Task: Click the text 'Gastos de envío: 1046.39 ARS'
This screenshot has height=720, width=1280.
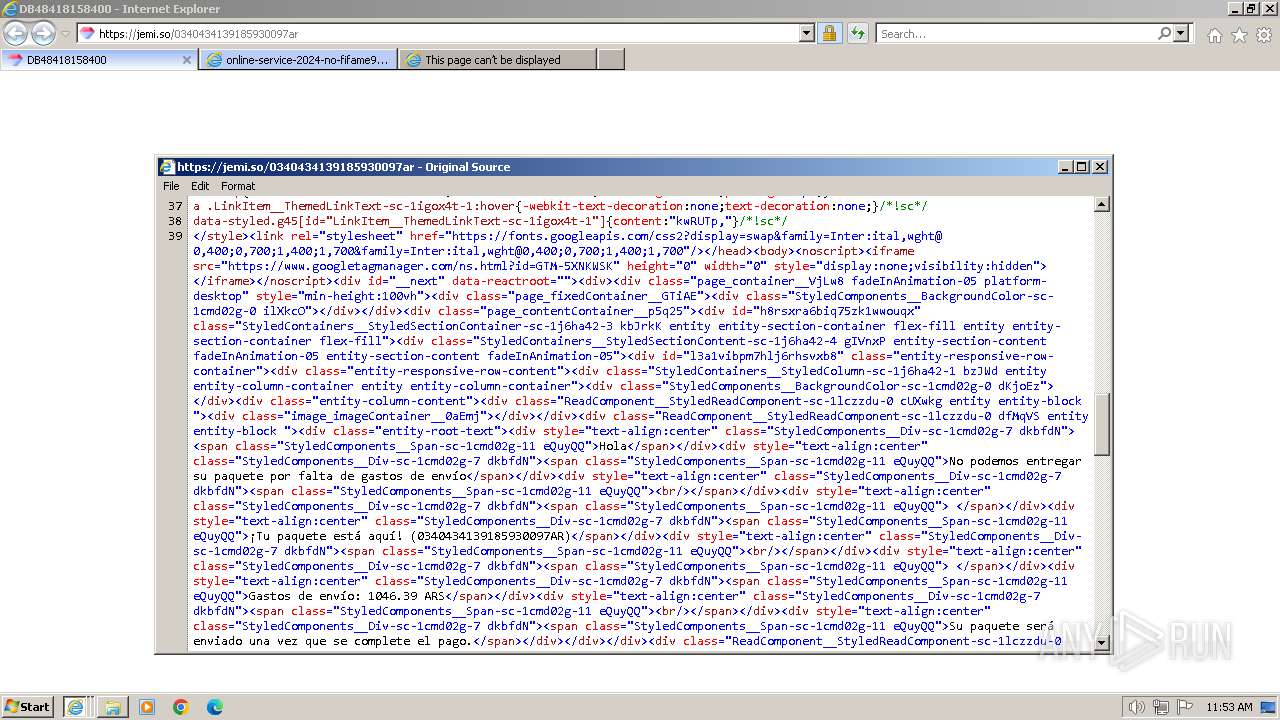Action: tap(346, 596)
